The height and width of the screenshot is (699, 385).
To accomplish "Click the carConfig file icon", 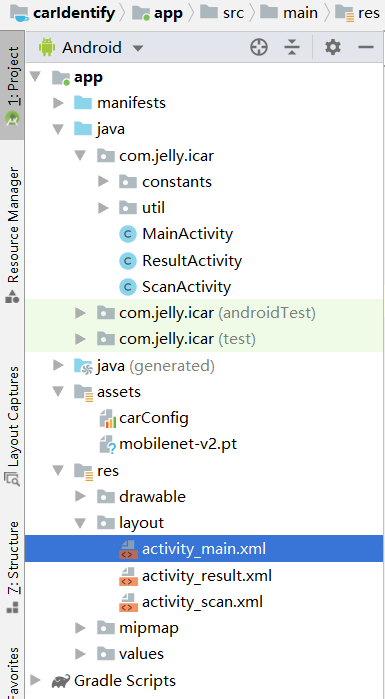I will [107, 418].
